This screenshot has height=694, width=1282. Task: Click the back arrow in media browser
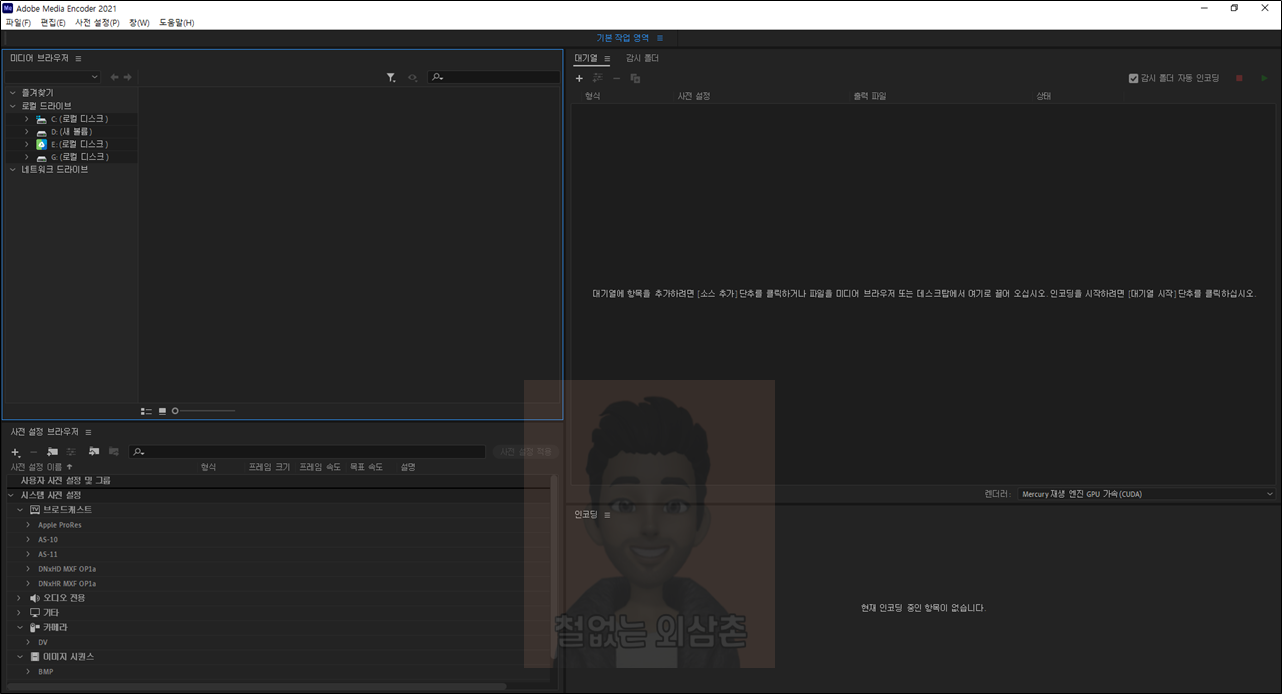coord(114,77)
